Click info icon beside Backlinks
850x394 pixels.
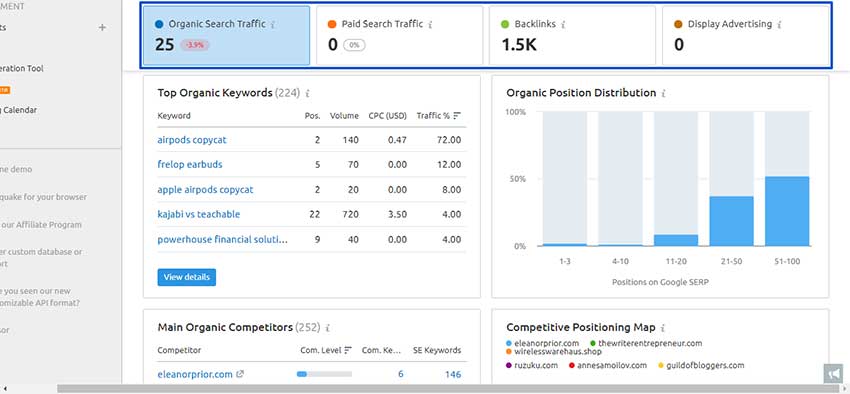[563, 25]
